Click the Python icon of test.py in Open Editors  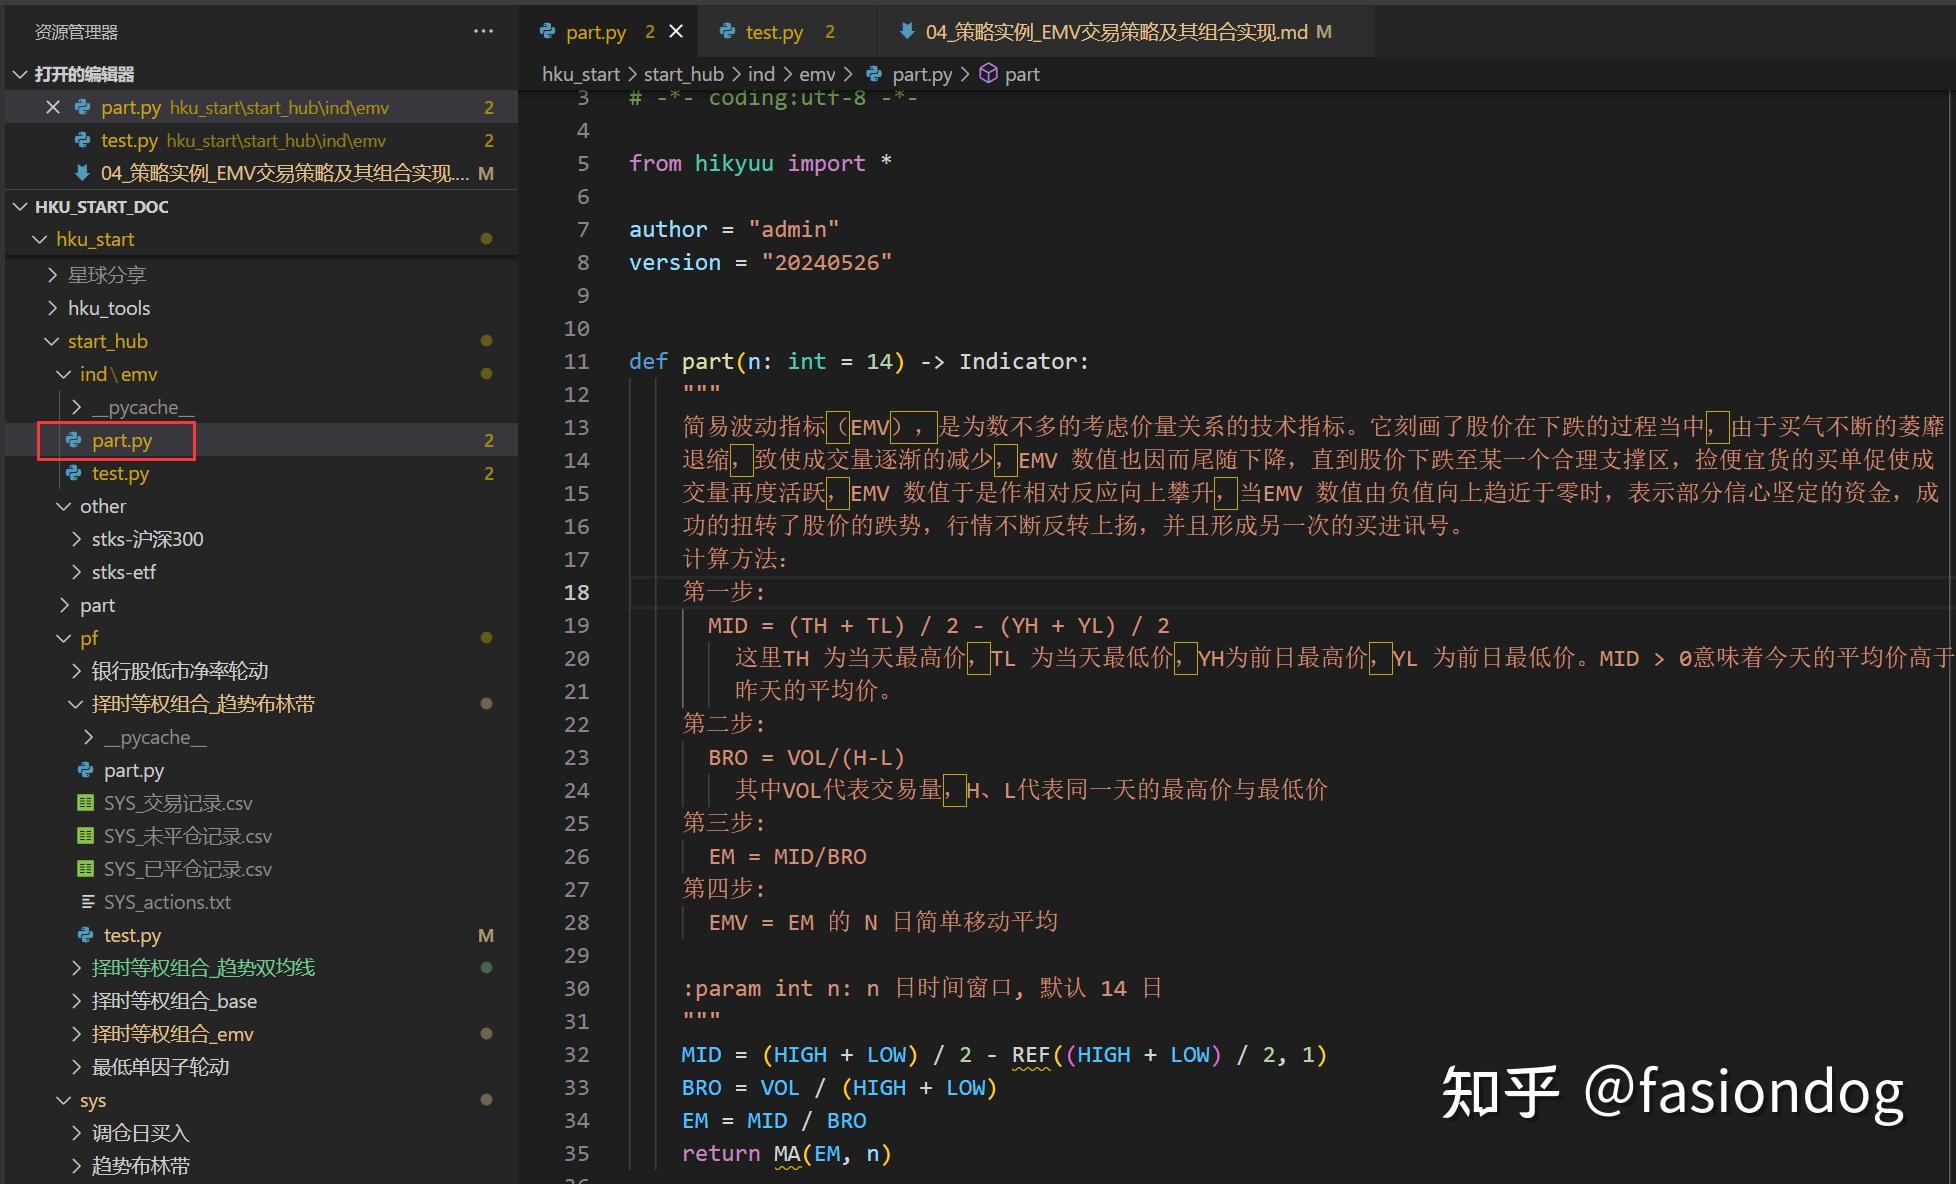tap(81, 140)
